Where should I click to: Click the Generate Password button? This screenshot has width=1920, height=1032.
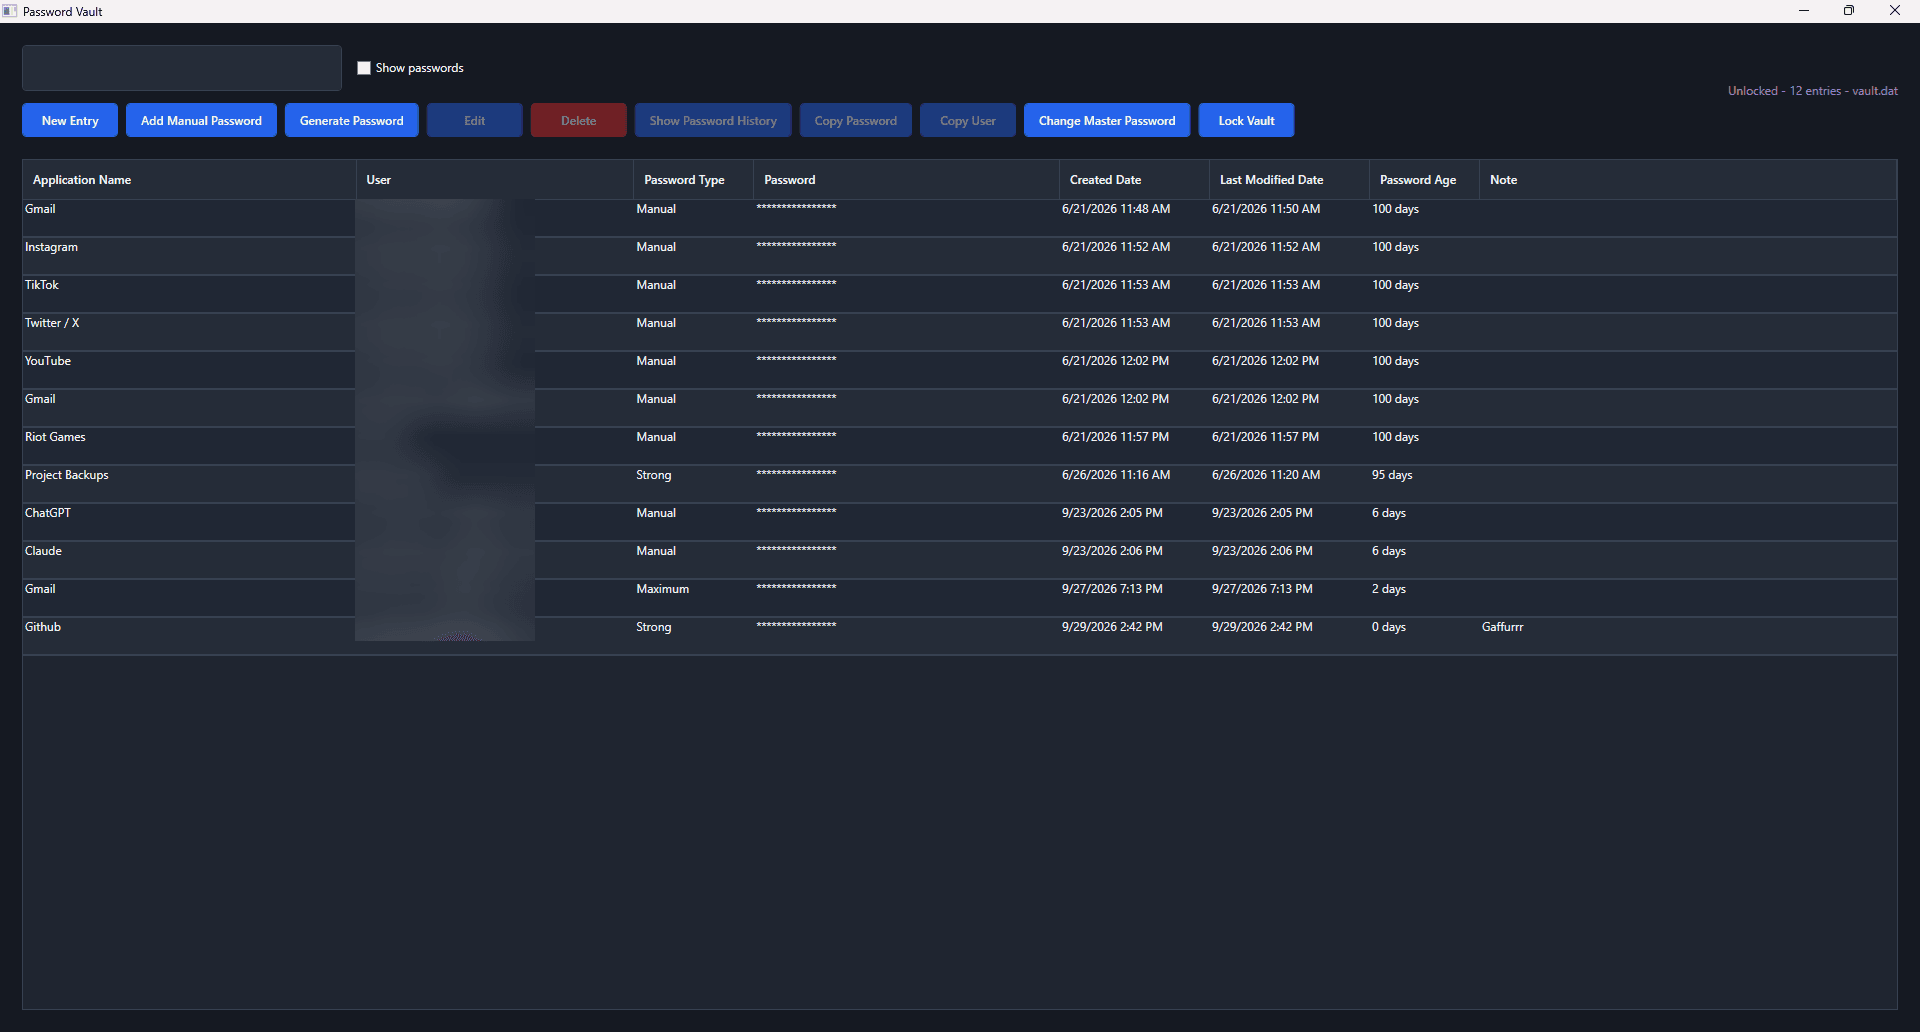[x=352, y=120]
